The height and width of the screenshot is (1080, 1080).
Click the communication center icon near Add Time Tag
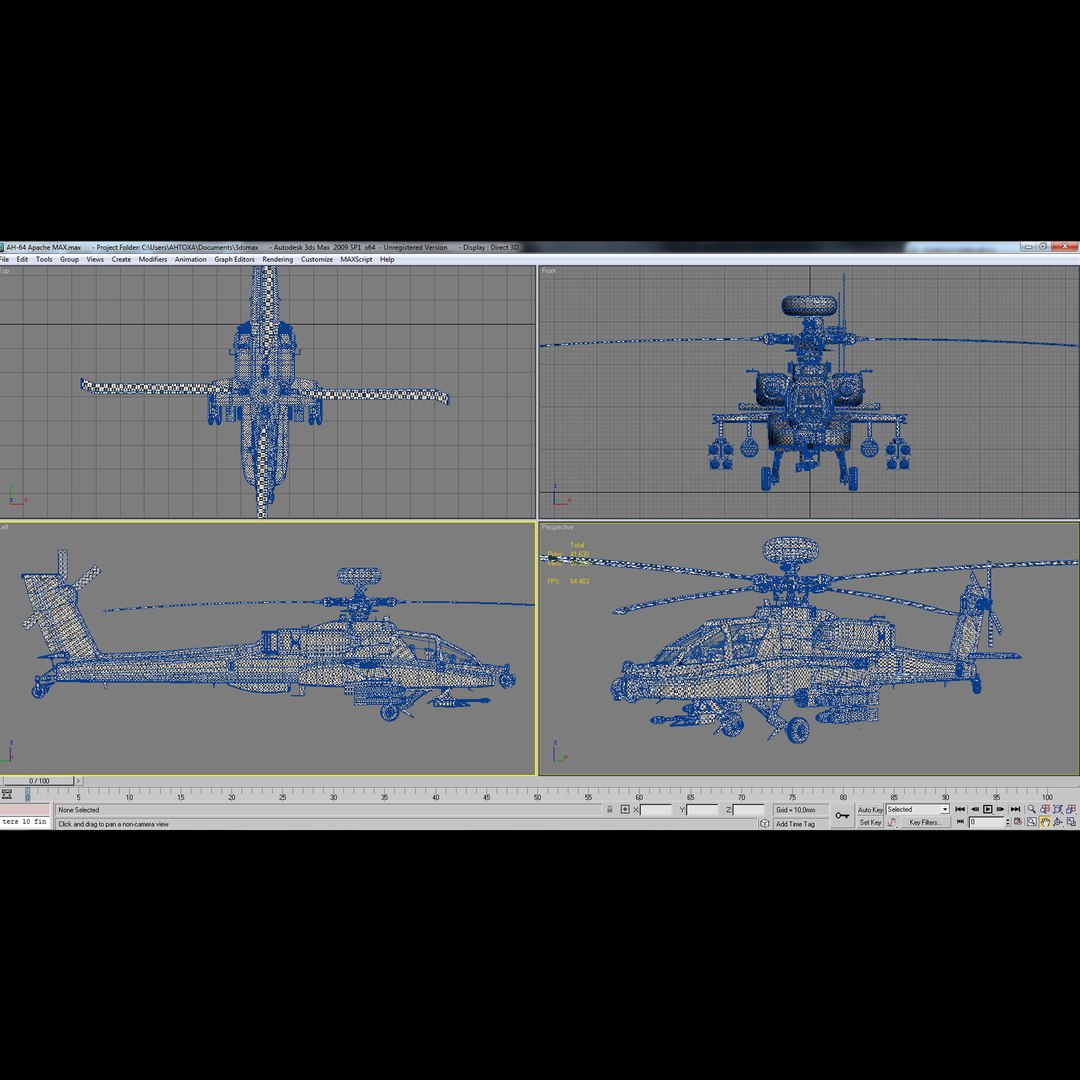click(x=764, y=824)
